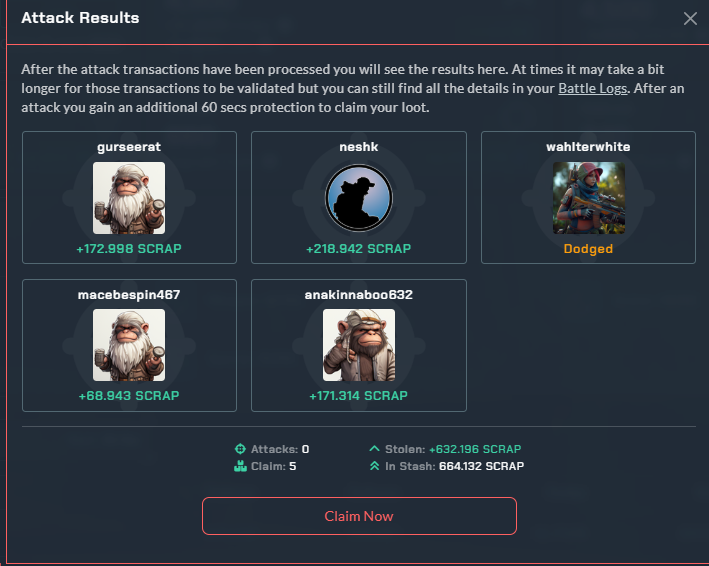Click the +218.942 SCRAP result
Screen dimensions: 709x566
(x=359, y=249)
